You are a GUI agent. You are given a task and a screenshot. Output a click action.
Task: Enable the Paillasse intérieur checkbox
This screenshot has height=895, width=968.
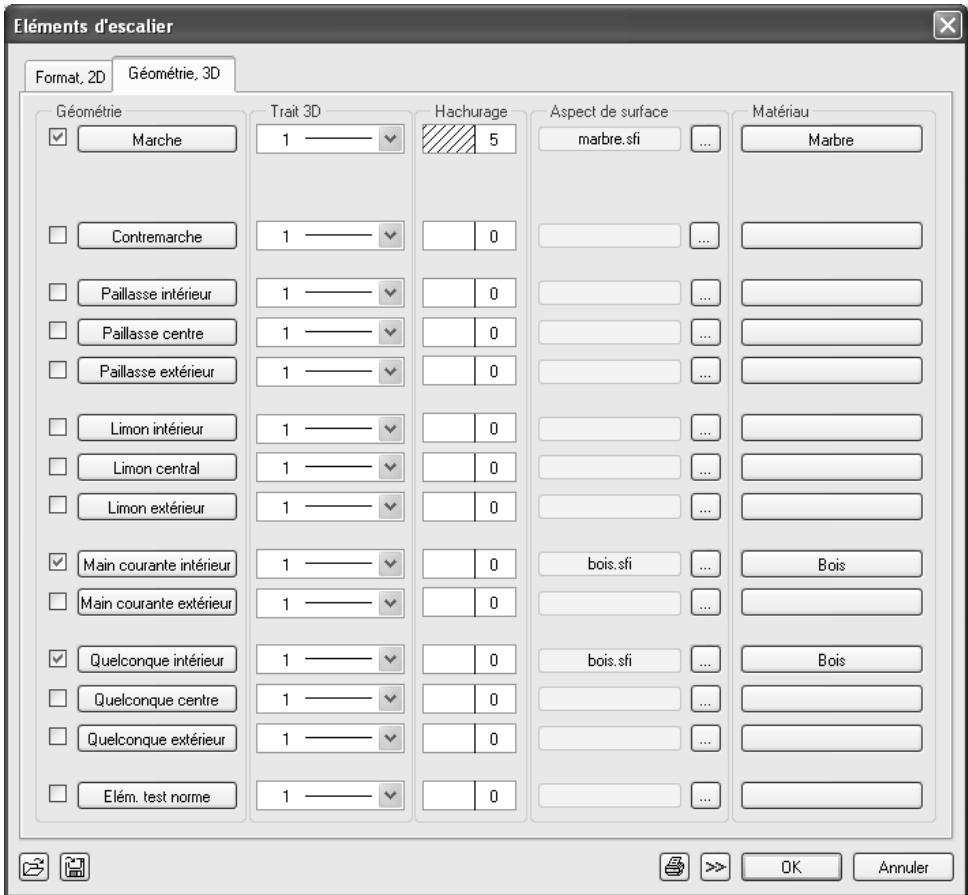(57, 291)
